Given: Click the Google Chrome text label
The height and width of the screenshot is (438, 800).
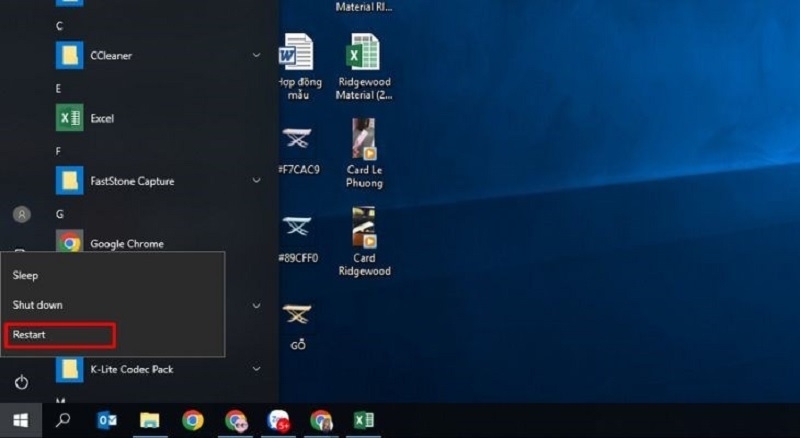Looking at the screenshot, I should click(127, 244).
